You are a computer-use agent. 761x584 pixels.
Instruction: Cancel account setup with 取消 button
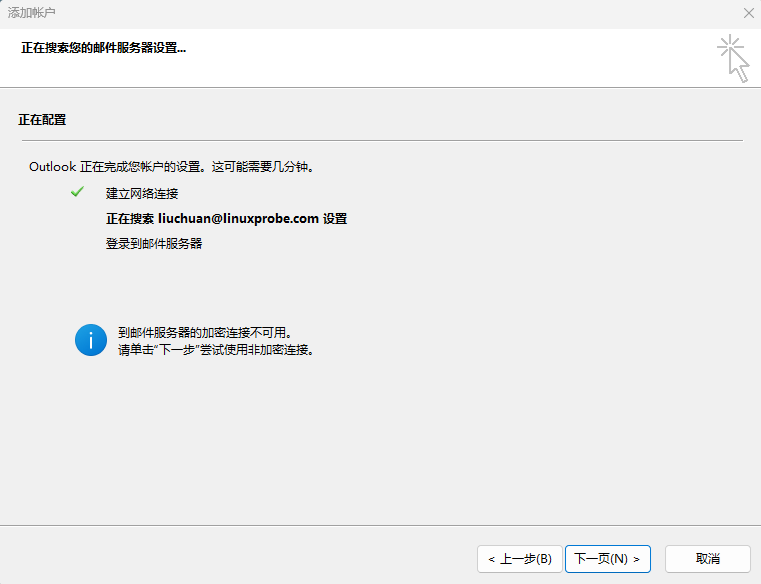707,558
